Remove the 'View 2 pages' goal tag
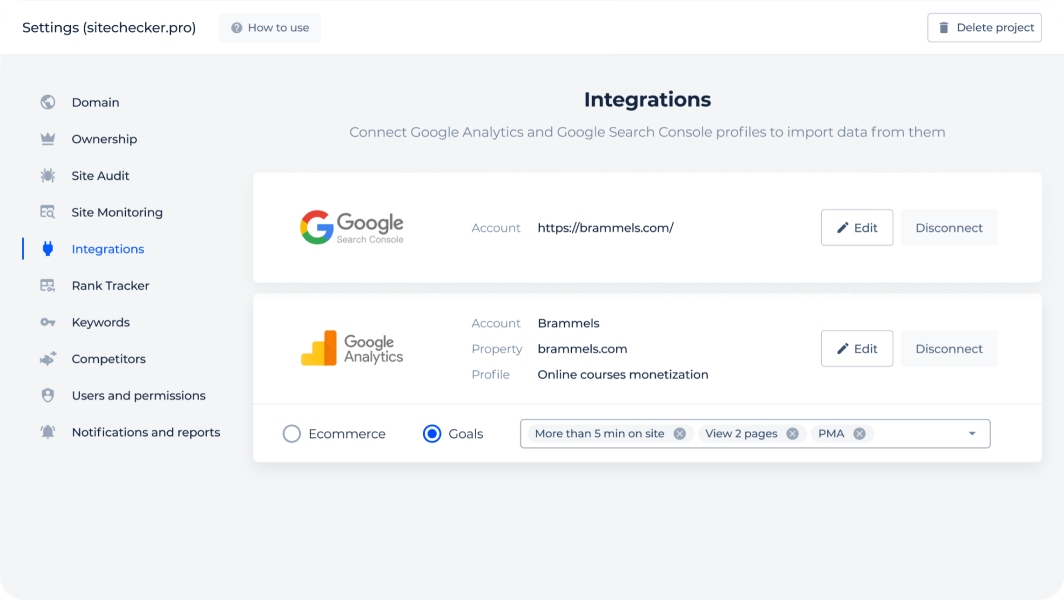 click(792, 434)
